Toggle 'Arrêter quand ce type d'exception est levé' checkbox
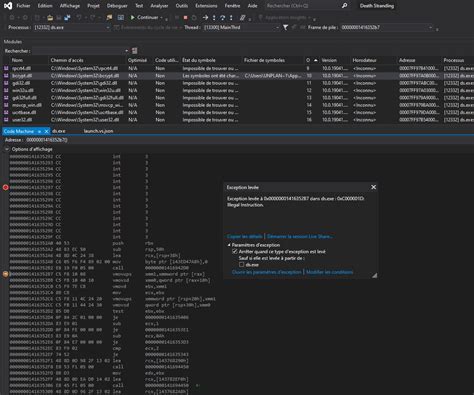Image resolution: width=474 pixels, height=395 pixels. coord(235,252)
